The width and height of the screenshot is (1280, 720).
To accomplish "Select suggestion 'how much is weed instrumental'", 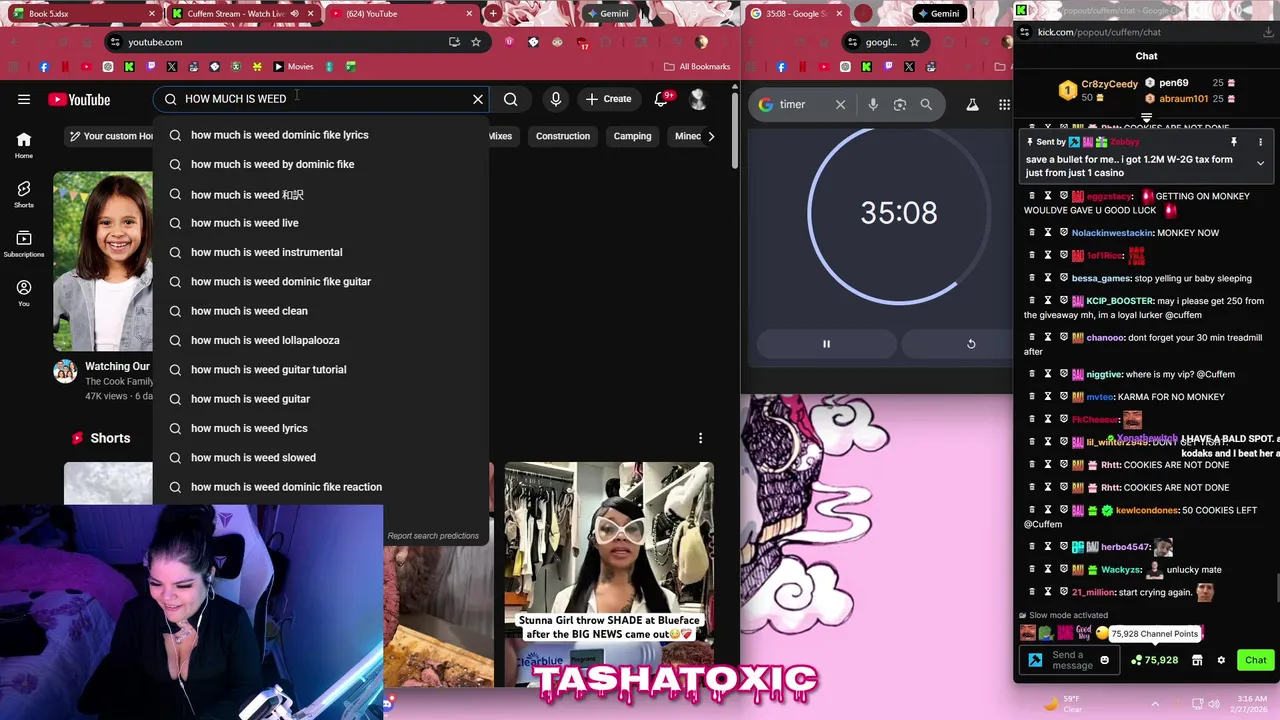I will pos(321,252).
